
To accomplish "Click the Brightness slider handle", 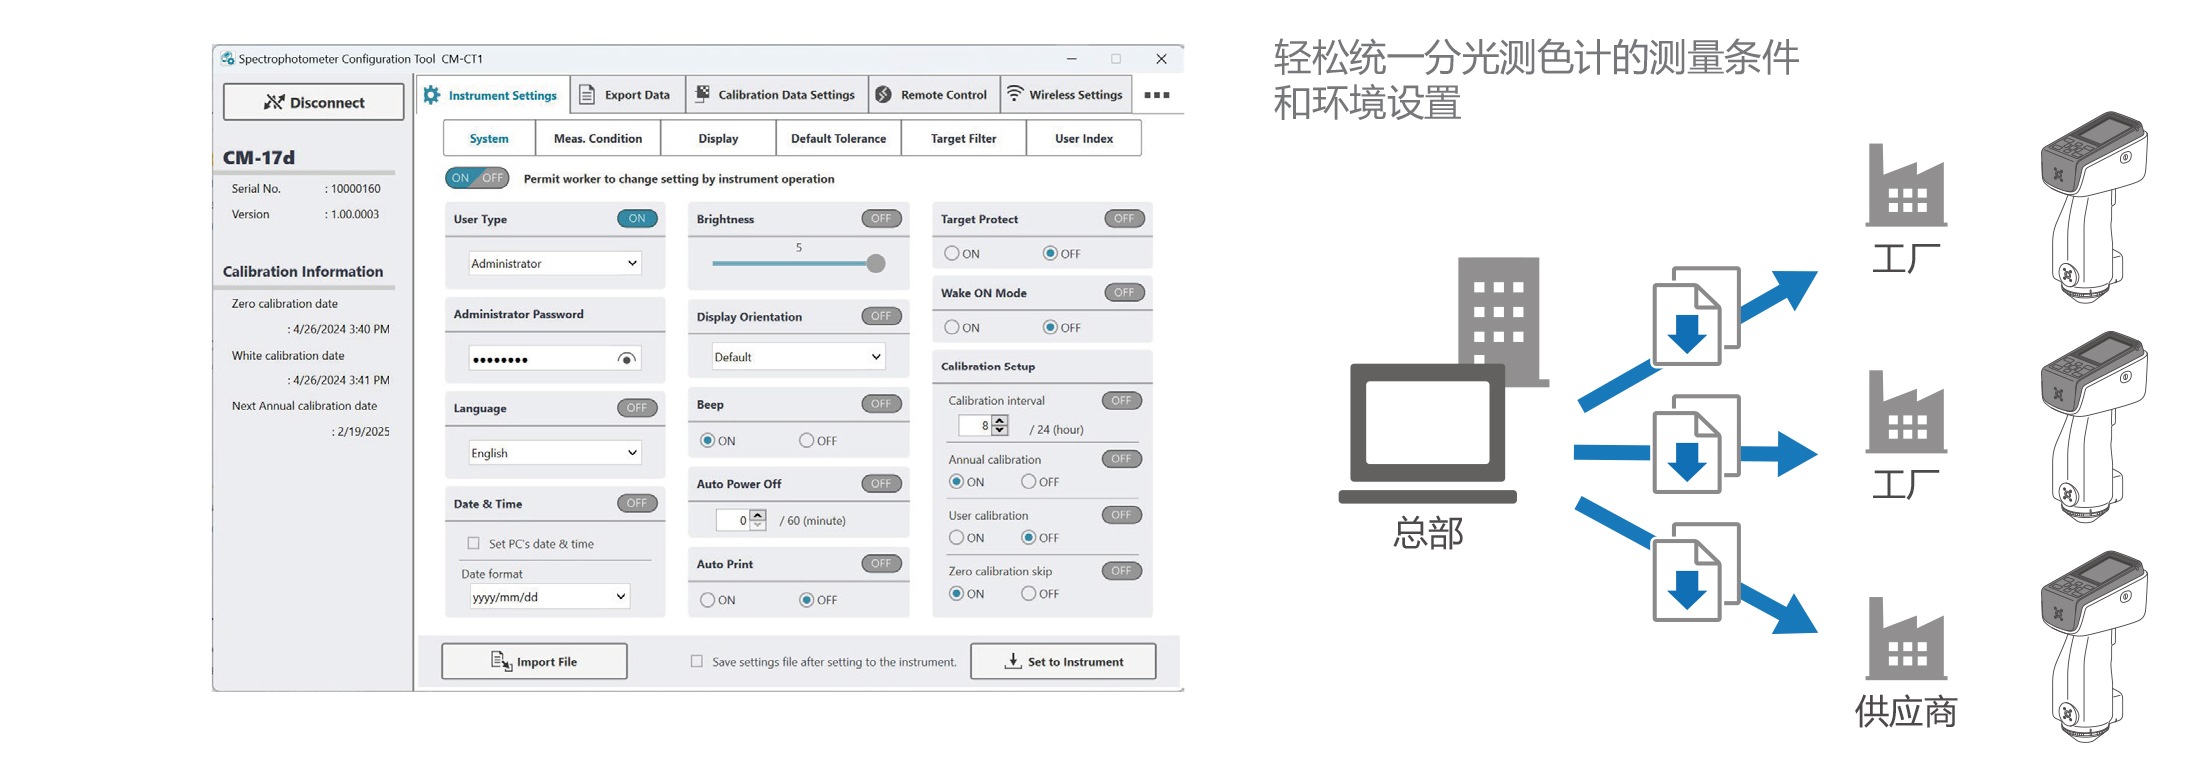I will pos(876,263).
